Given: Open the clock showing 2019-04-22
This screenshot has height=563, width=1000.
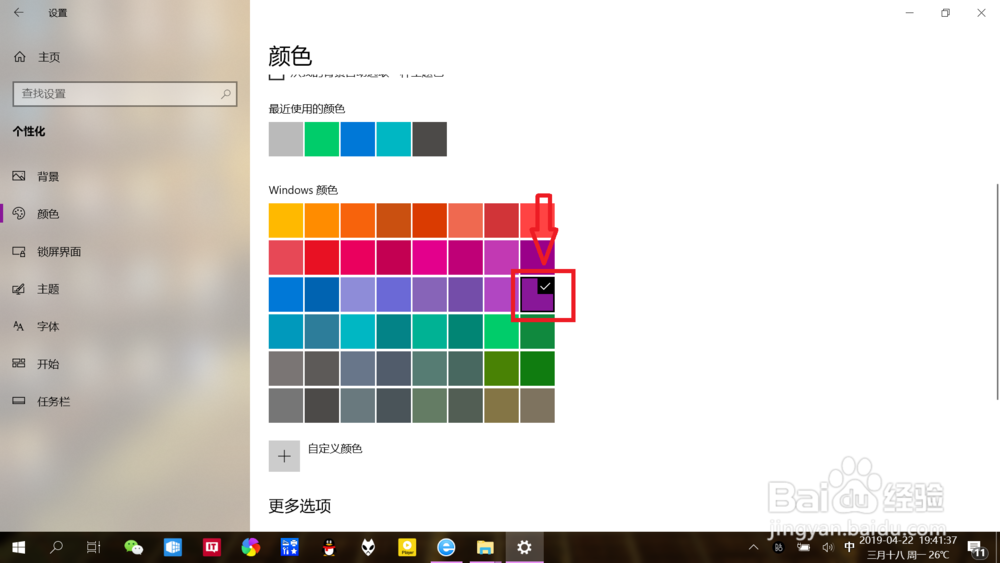Looking at the screenshot, I should pos(908,547).
